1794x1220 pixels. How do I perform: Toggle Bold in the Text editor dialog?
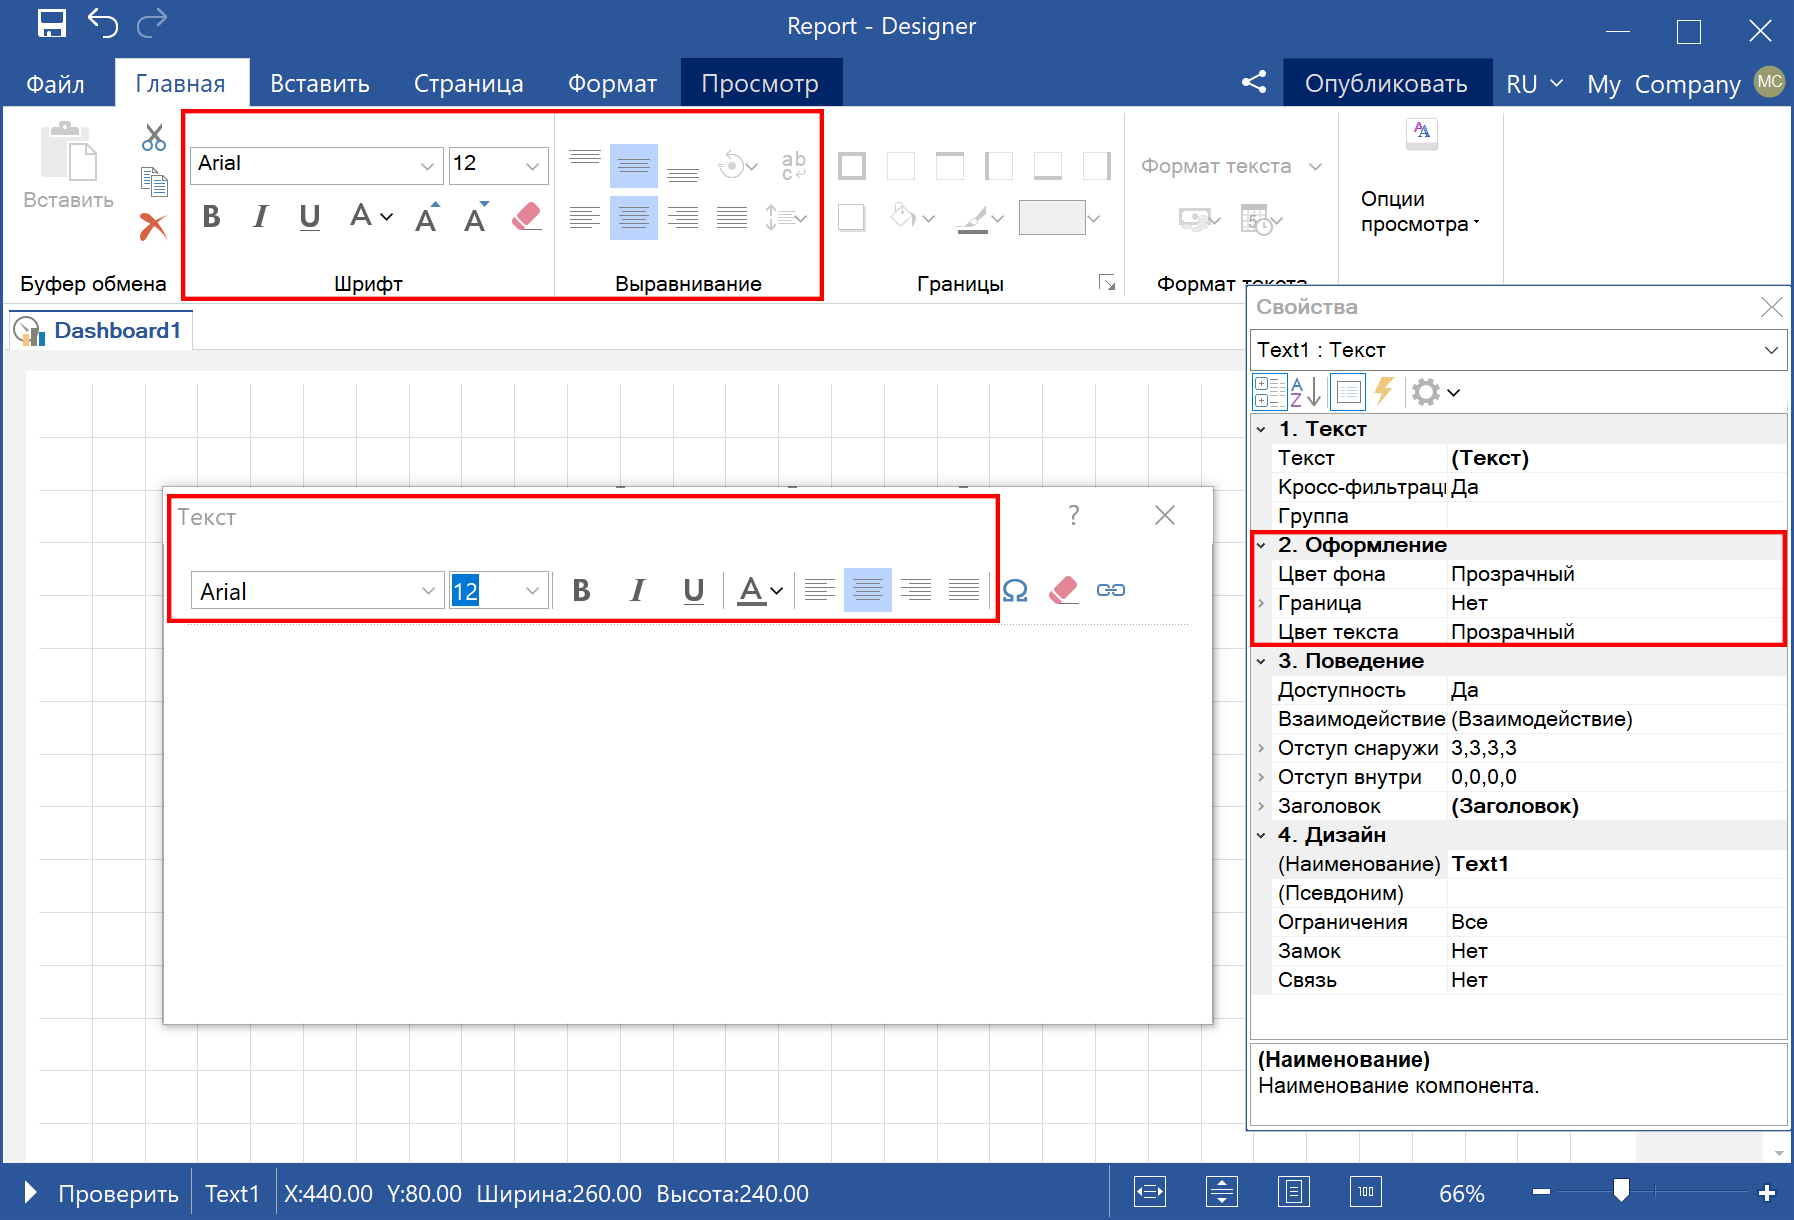click(581, 591)
